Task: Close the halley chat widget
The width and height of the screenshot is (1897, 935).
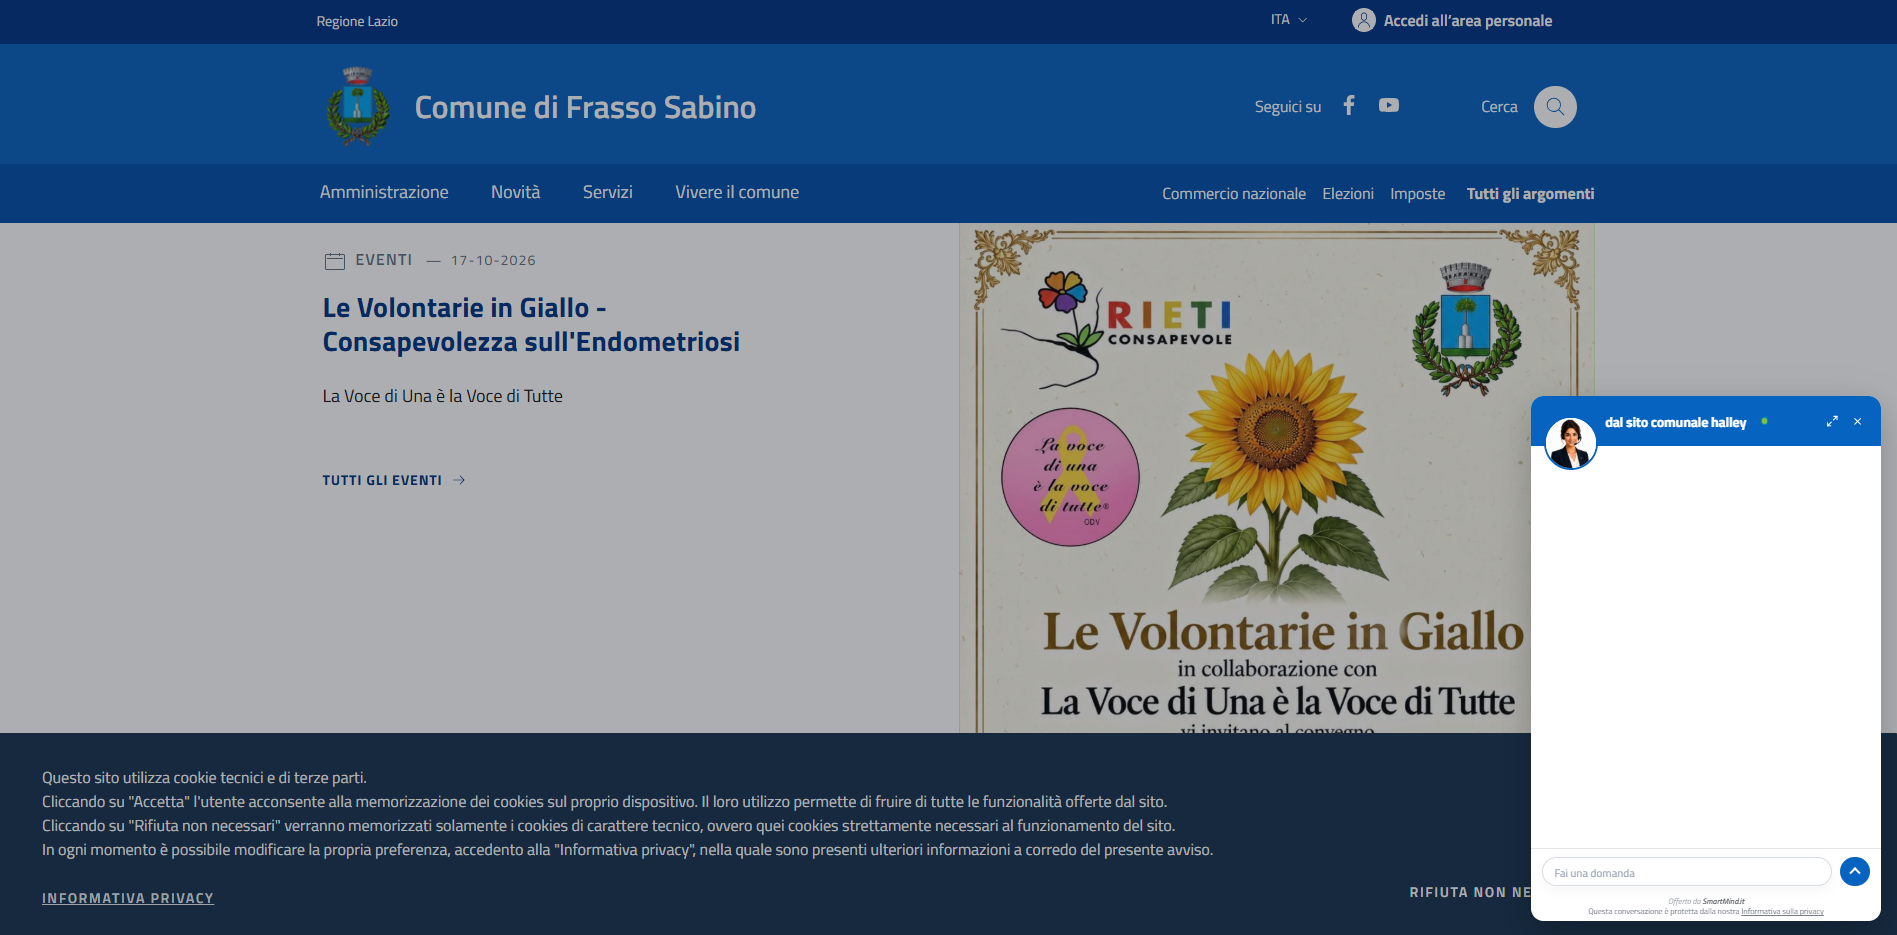Action: pyautogui.click(x=1858, y=422)
